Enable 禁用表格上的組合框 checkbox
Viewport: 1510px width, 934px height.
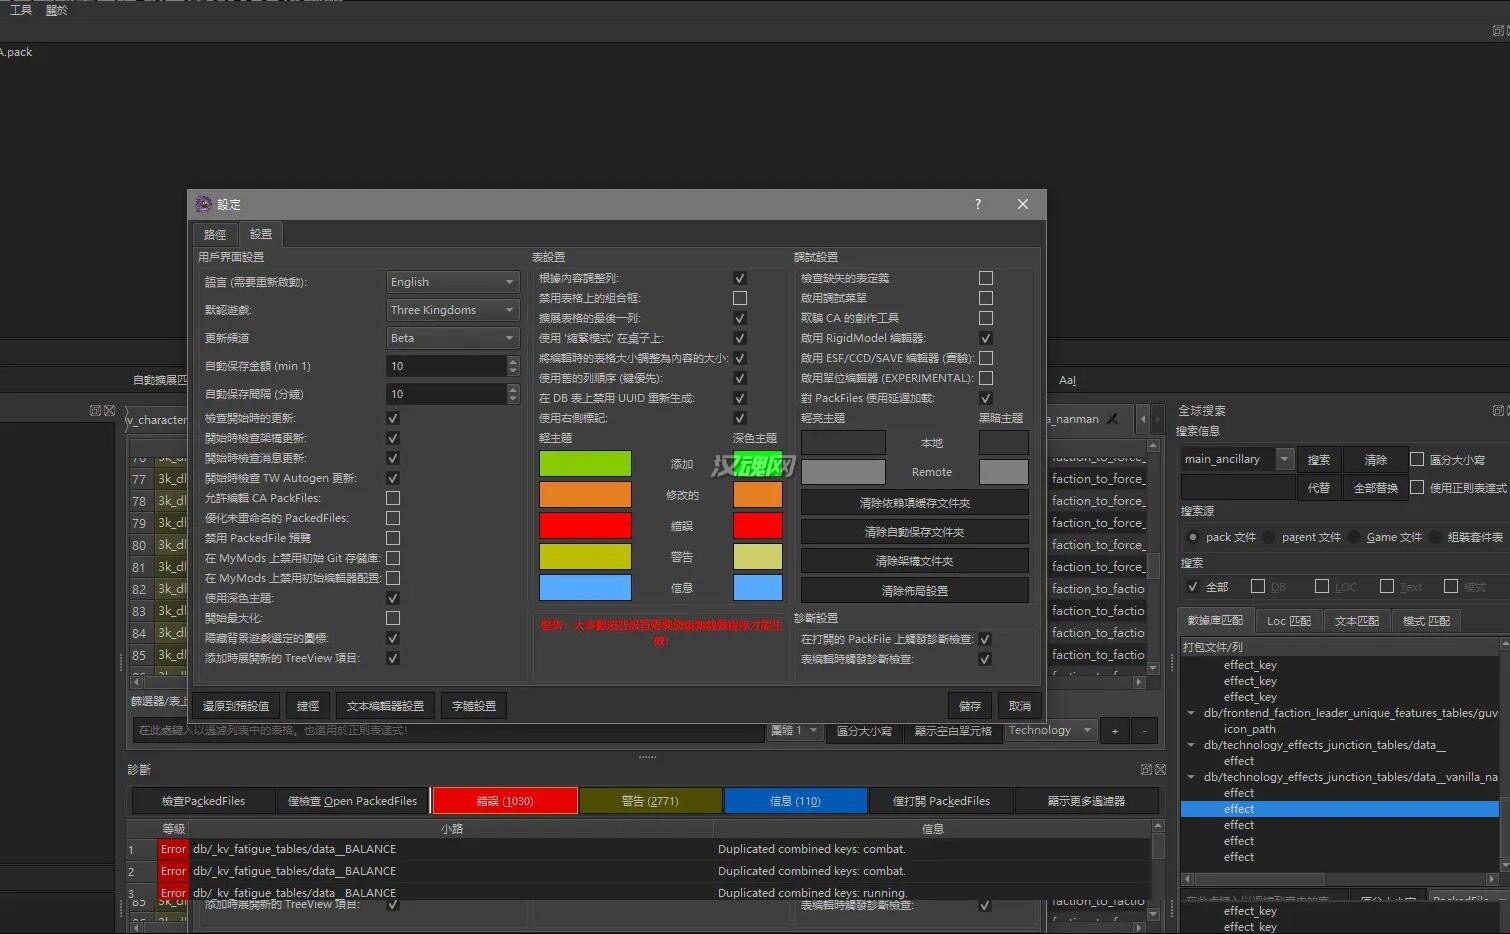(x=740, y=298)
